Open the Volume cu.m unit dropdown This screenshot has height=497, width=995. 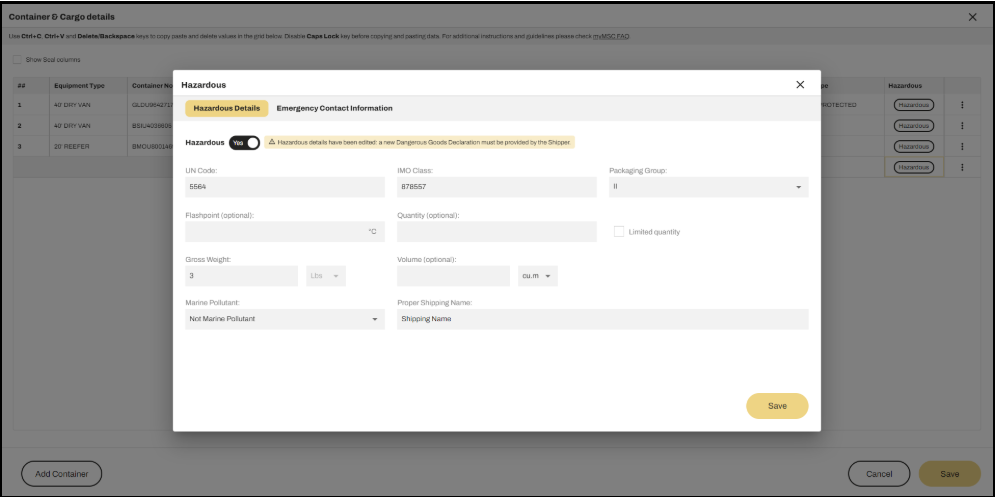click(x=537, y=276)
